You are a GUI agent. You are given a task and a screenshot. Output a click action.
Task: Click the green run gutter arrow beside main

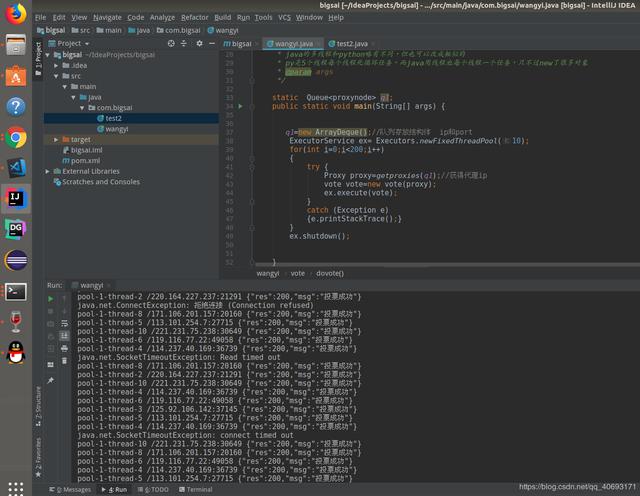coord(240,105)
